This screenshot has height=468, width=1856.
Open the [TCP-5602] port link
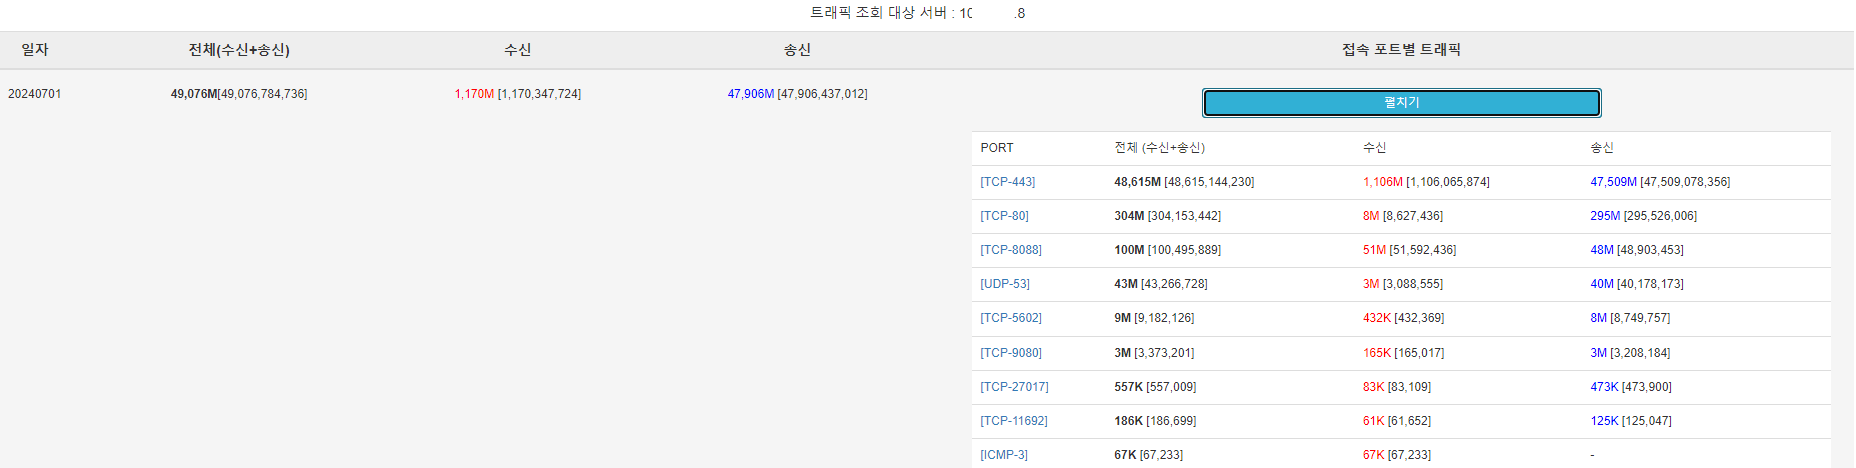(x=1011, y=318)
